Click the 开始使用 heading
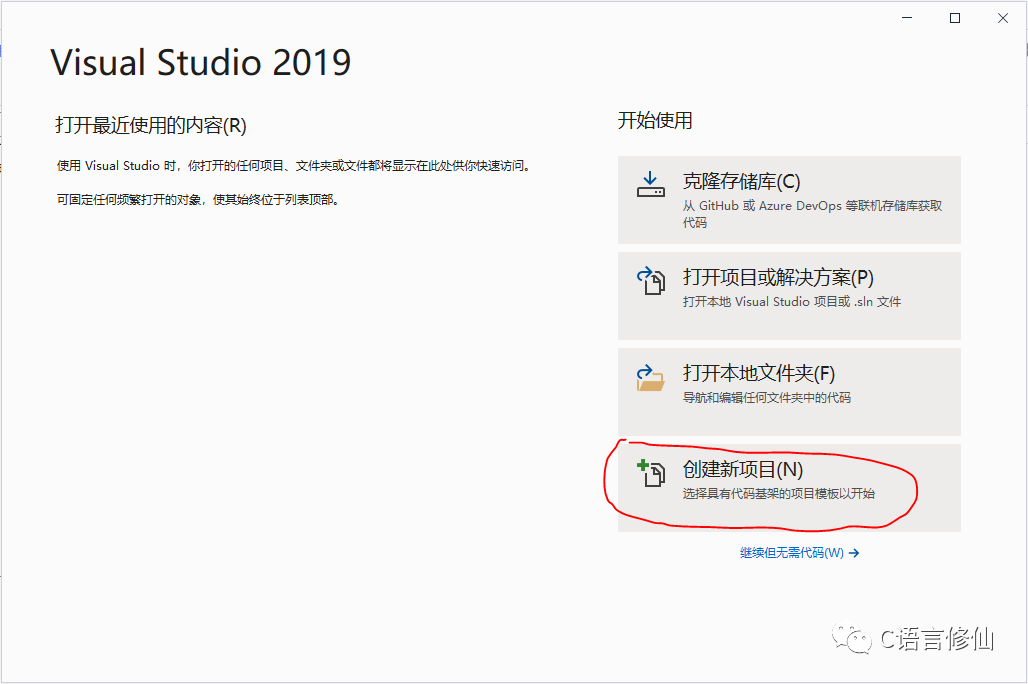 coord(655,121)
